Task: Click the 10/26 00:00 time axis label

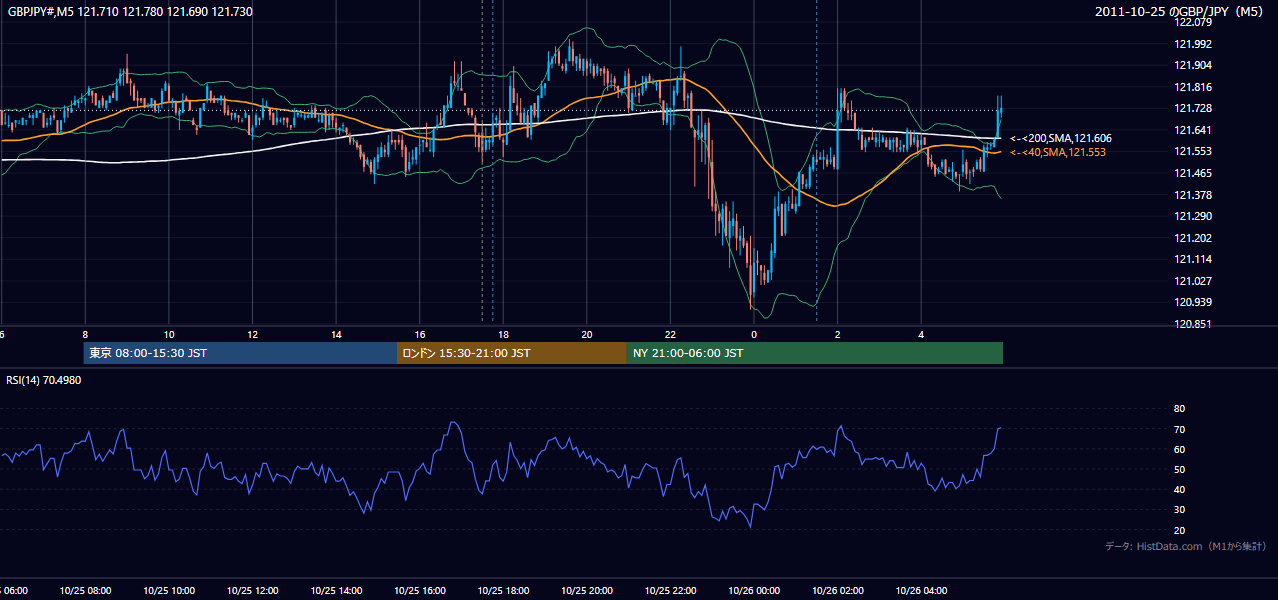Action: click(754, 591)
